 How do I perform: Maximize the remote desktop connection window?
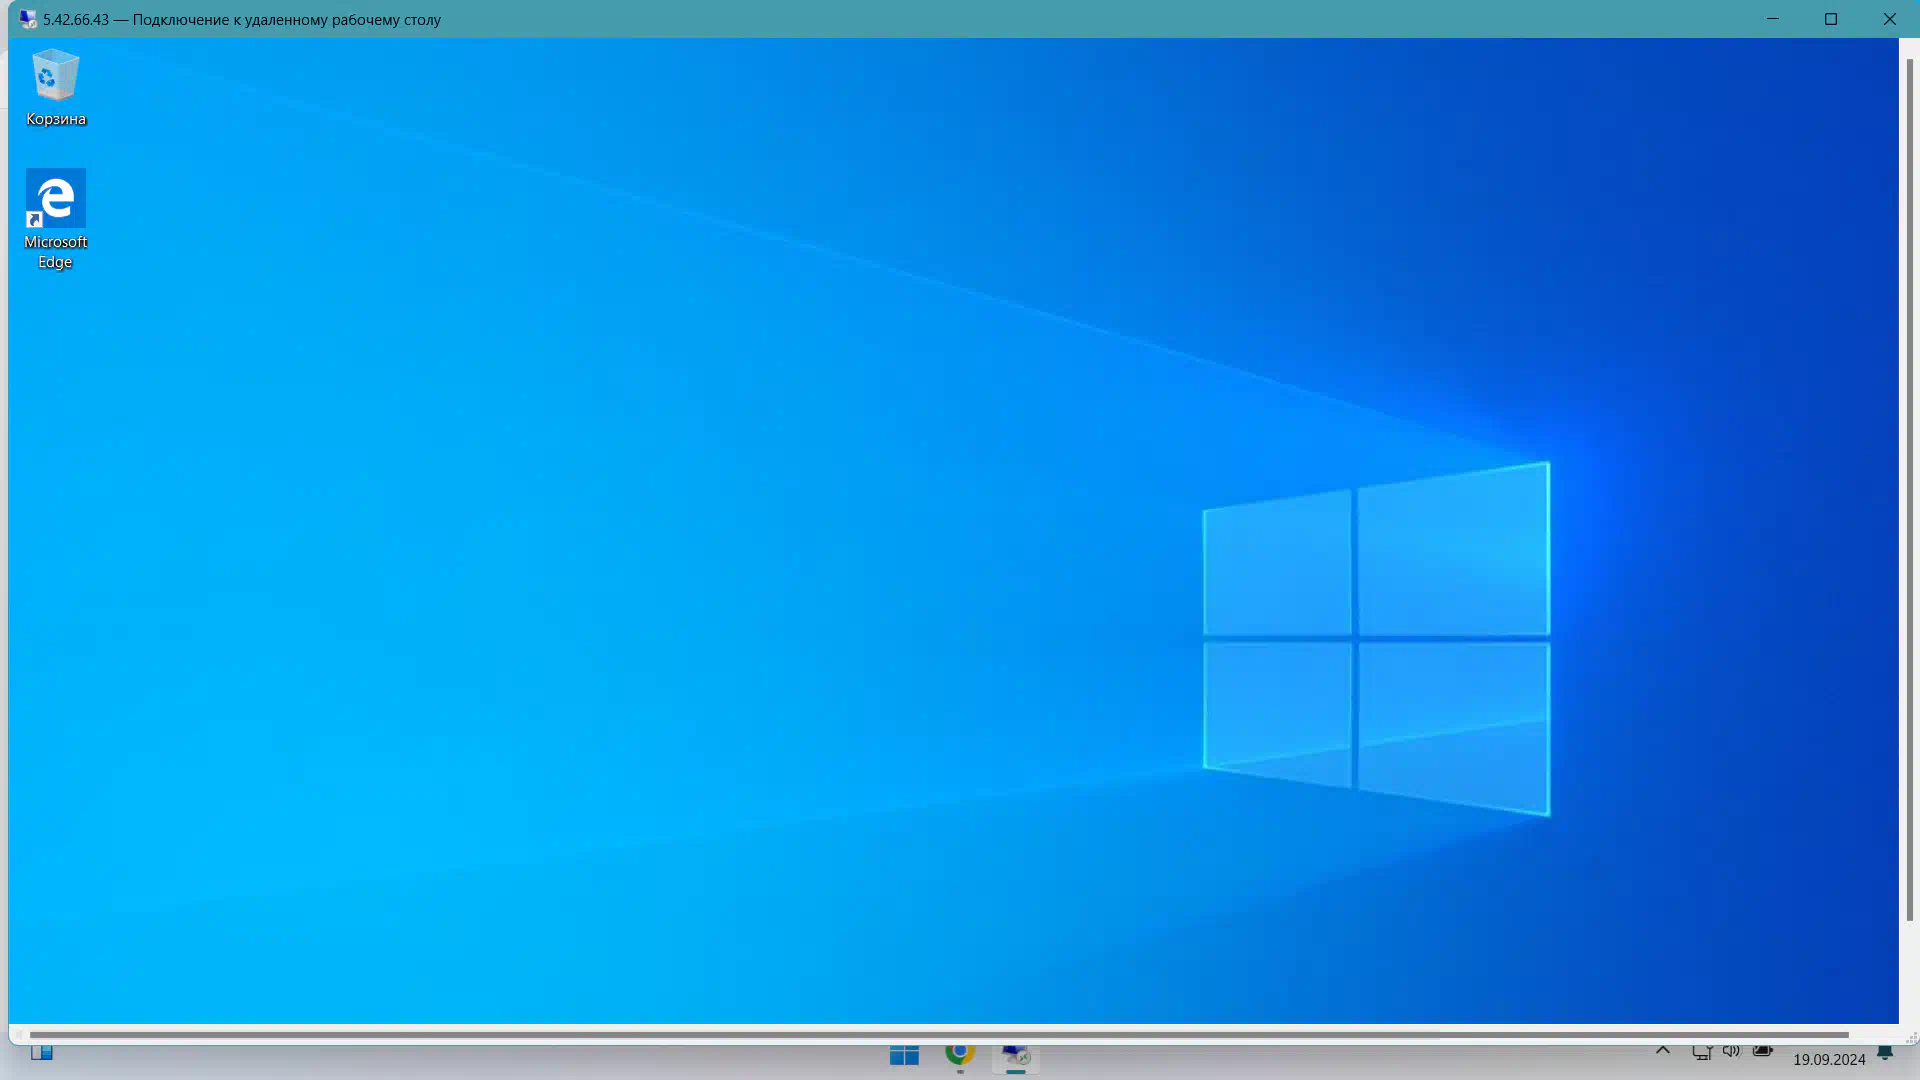pyautogui.click(x=1831, y=19)
